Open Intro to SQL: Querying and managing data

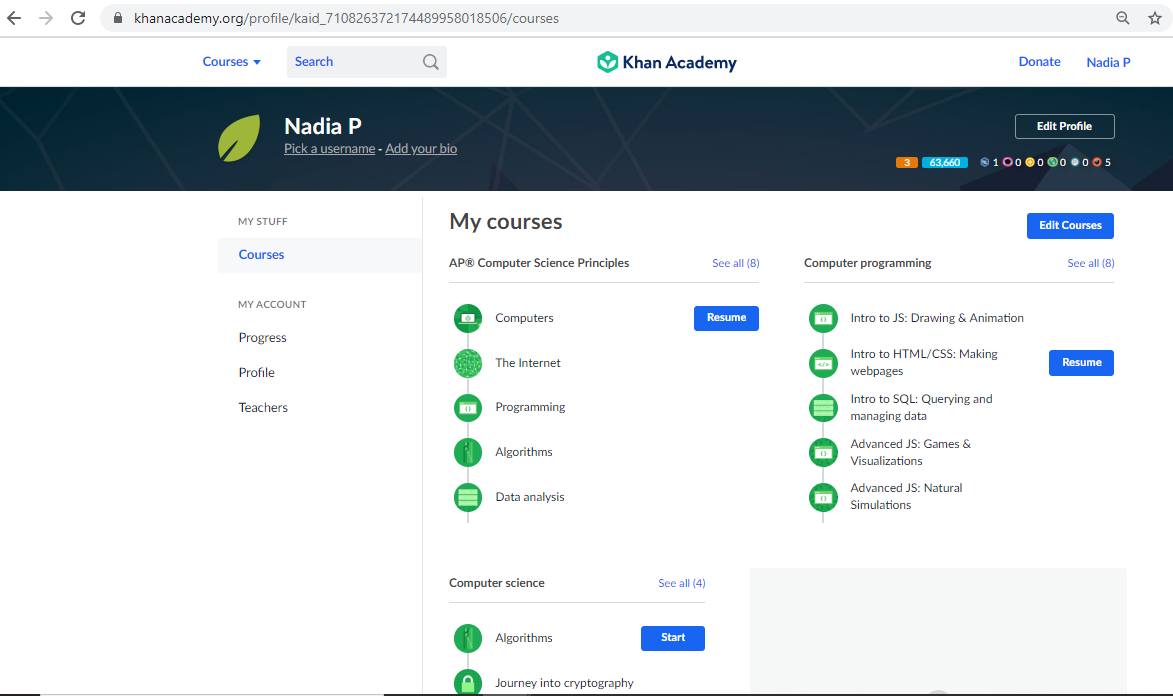pyautogui.click(x=921, y=408)
